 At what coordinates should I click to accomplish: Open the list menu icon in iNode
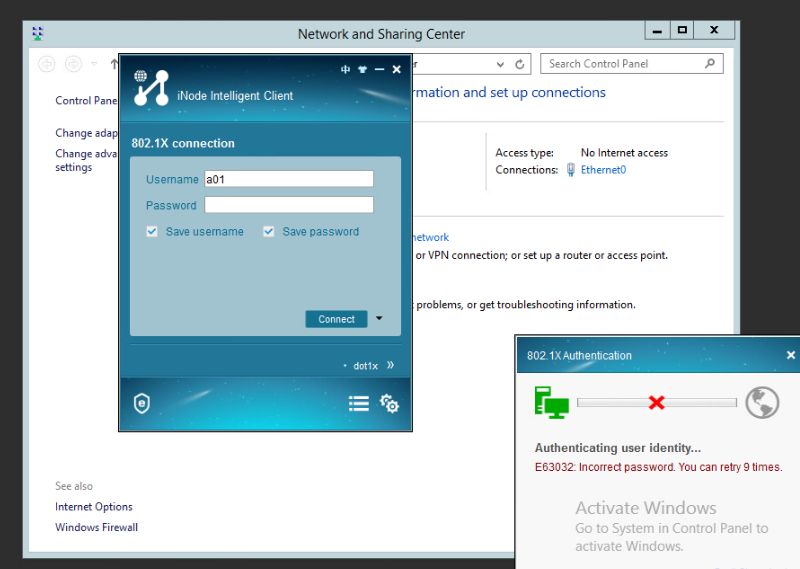click(x=359, y=404)
